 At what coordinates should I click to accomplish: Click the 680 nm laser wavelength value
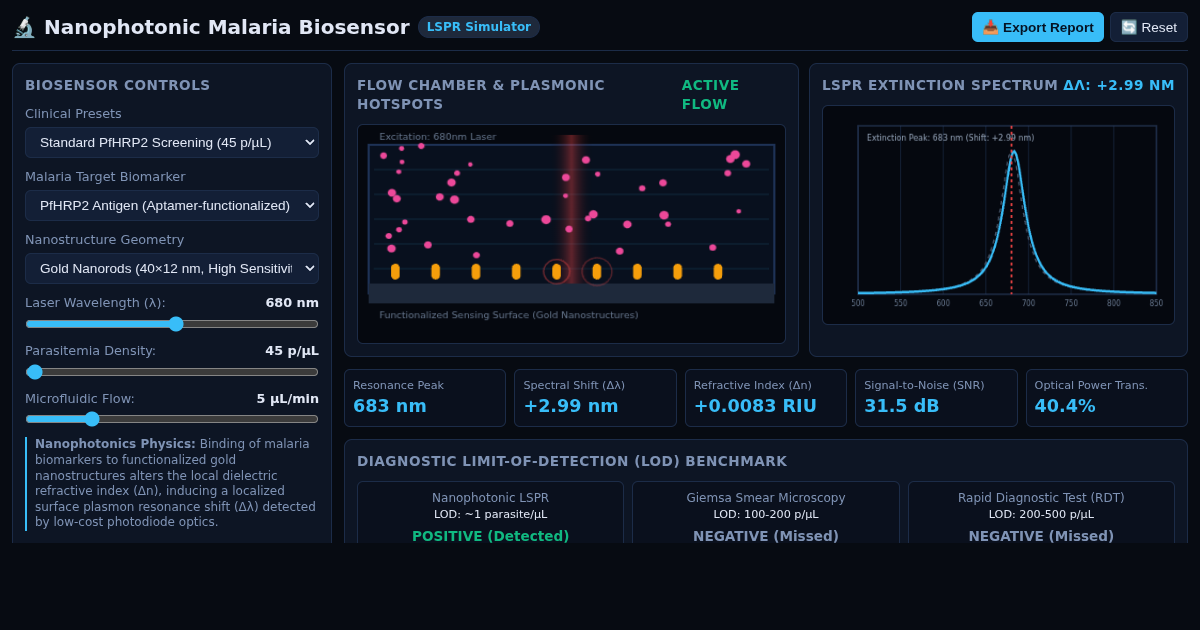[292, 303]
